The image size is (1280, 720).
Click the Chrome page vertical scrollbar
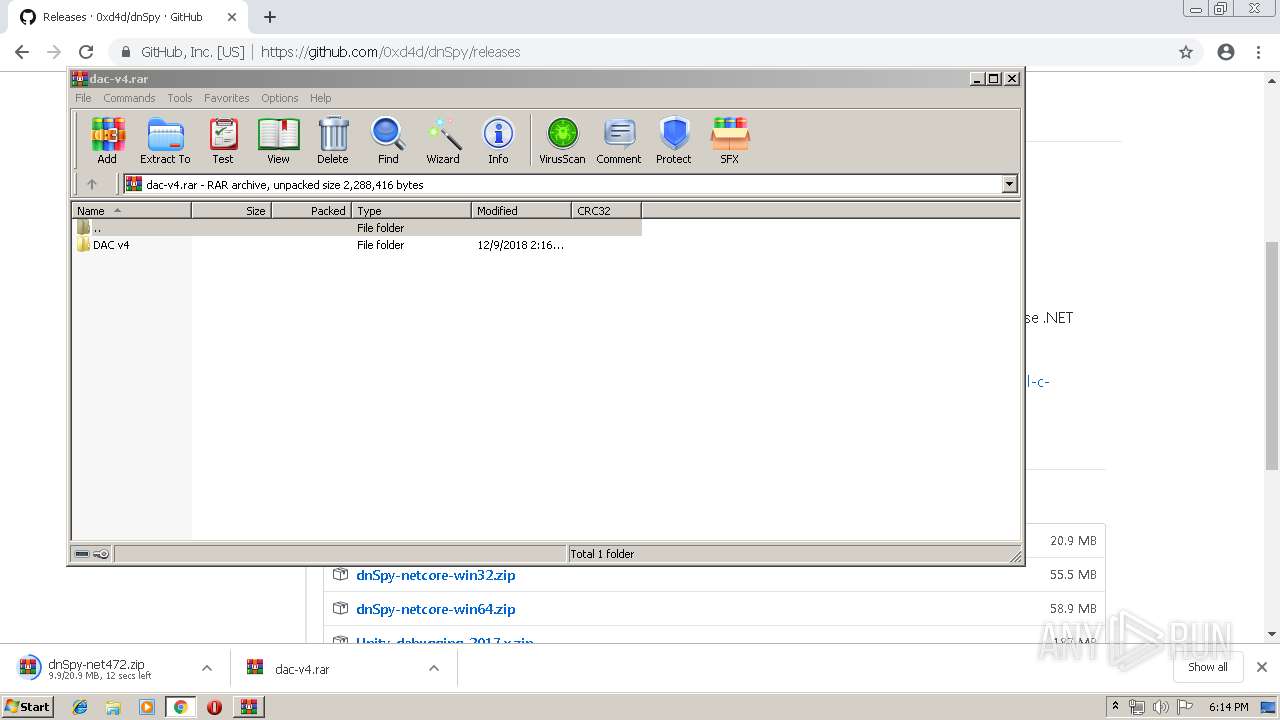coord(1271,355)
